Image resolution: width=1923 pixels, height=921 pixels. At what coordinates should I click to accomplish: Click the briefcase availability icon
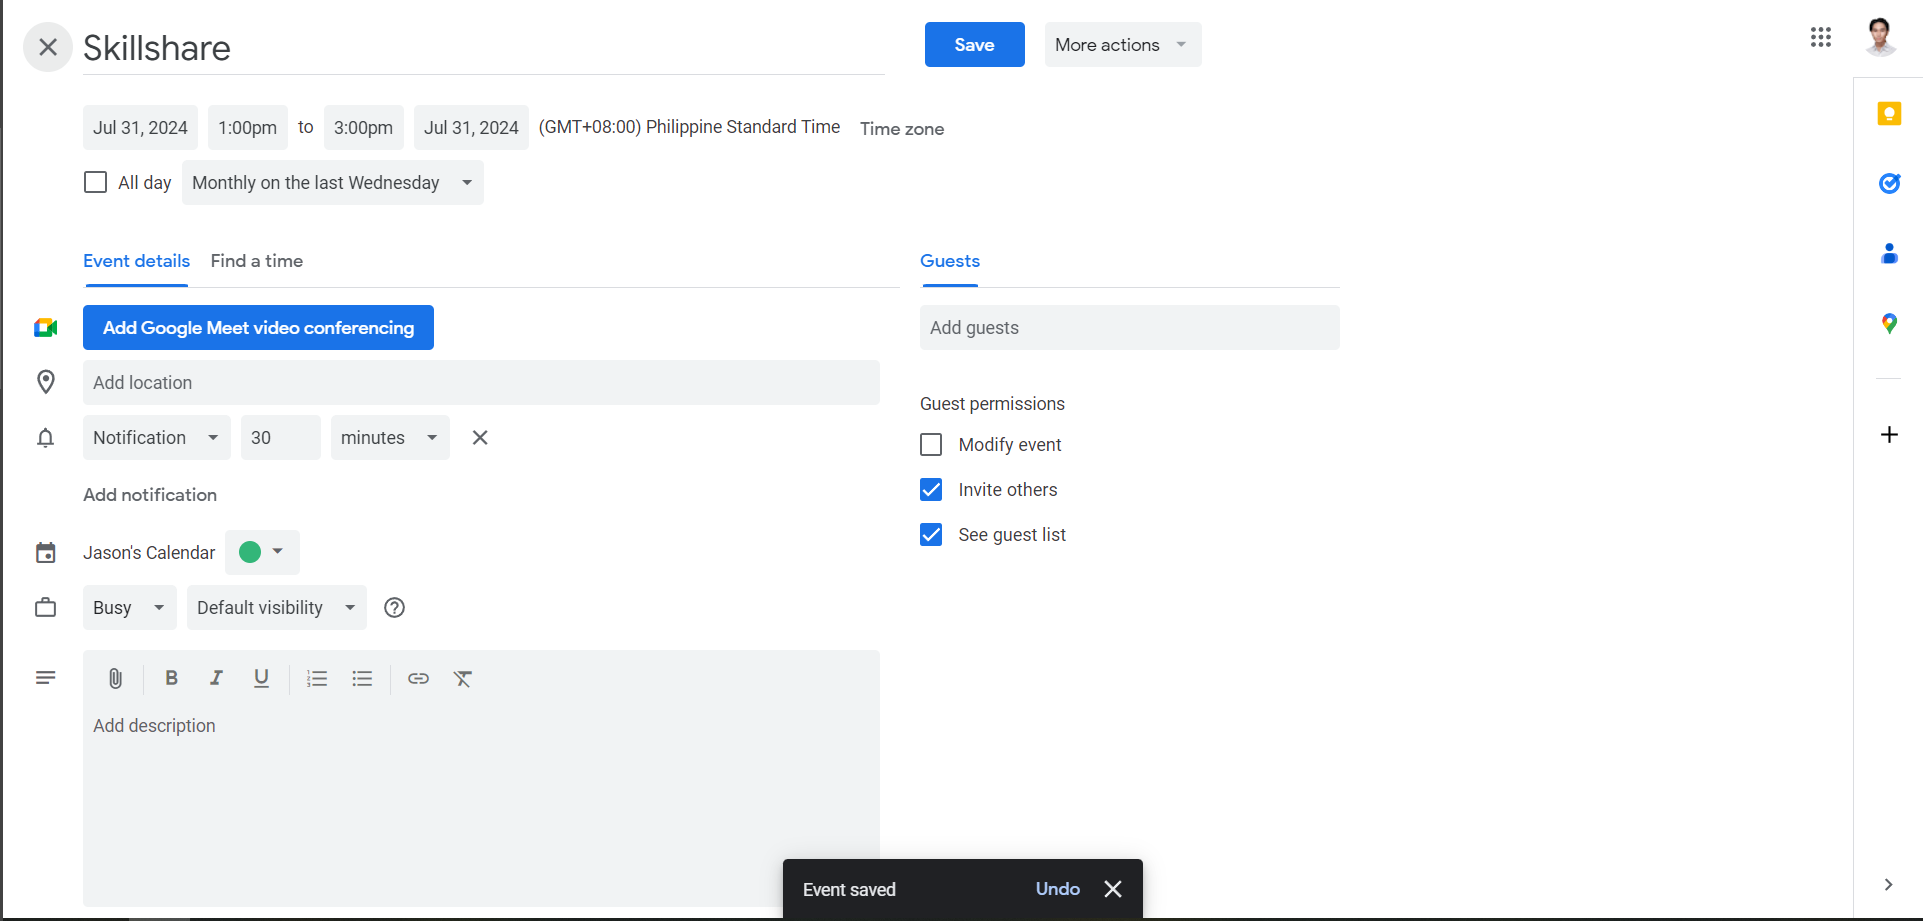coord(45,607)
